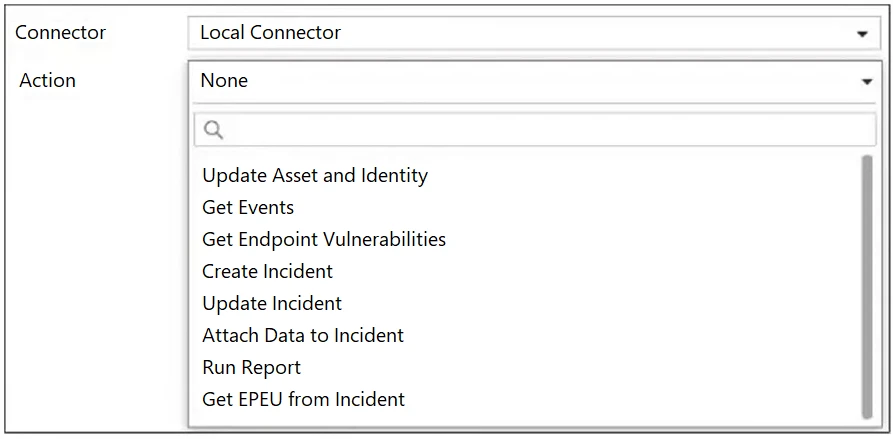Image resolution: width=893 pixels, height=439 pixels.
Task: Select the 'Create Incident' option
Action: pos(267,272)
